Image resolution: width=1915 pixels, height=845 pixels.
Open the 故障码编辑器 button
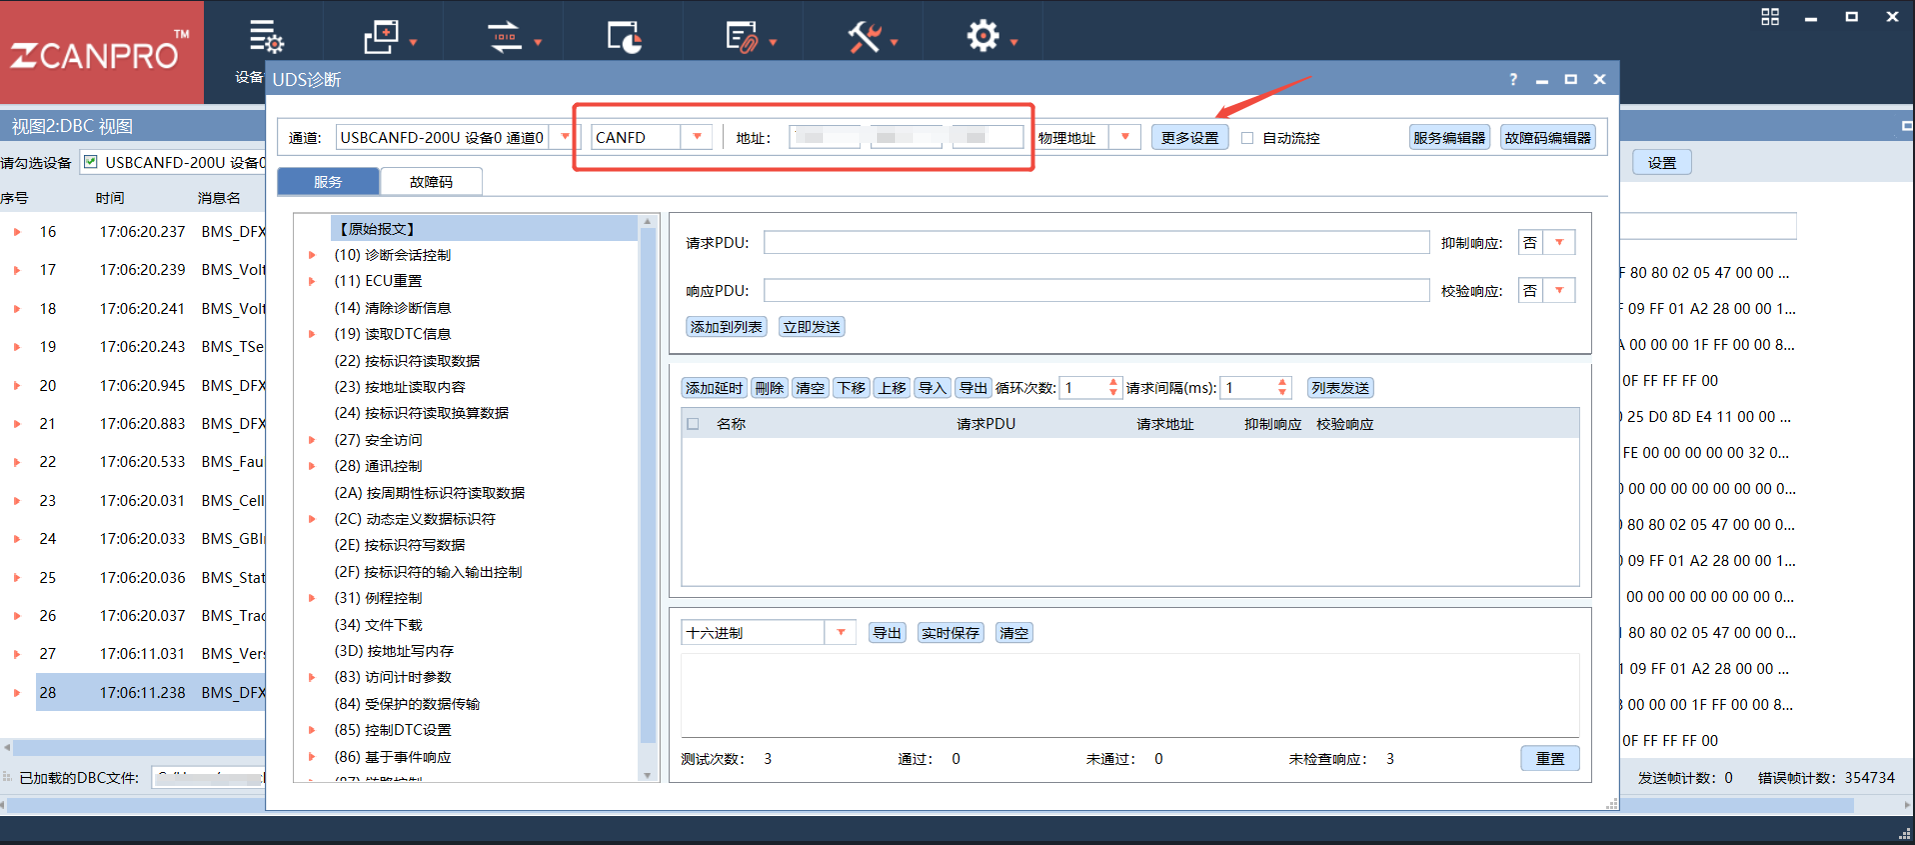pyautogui.click(x=1547, y=138)
